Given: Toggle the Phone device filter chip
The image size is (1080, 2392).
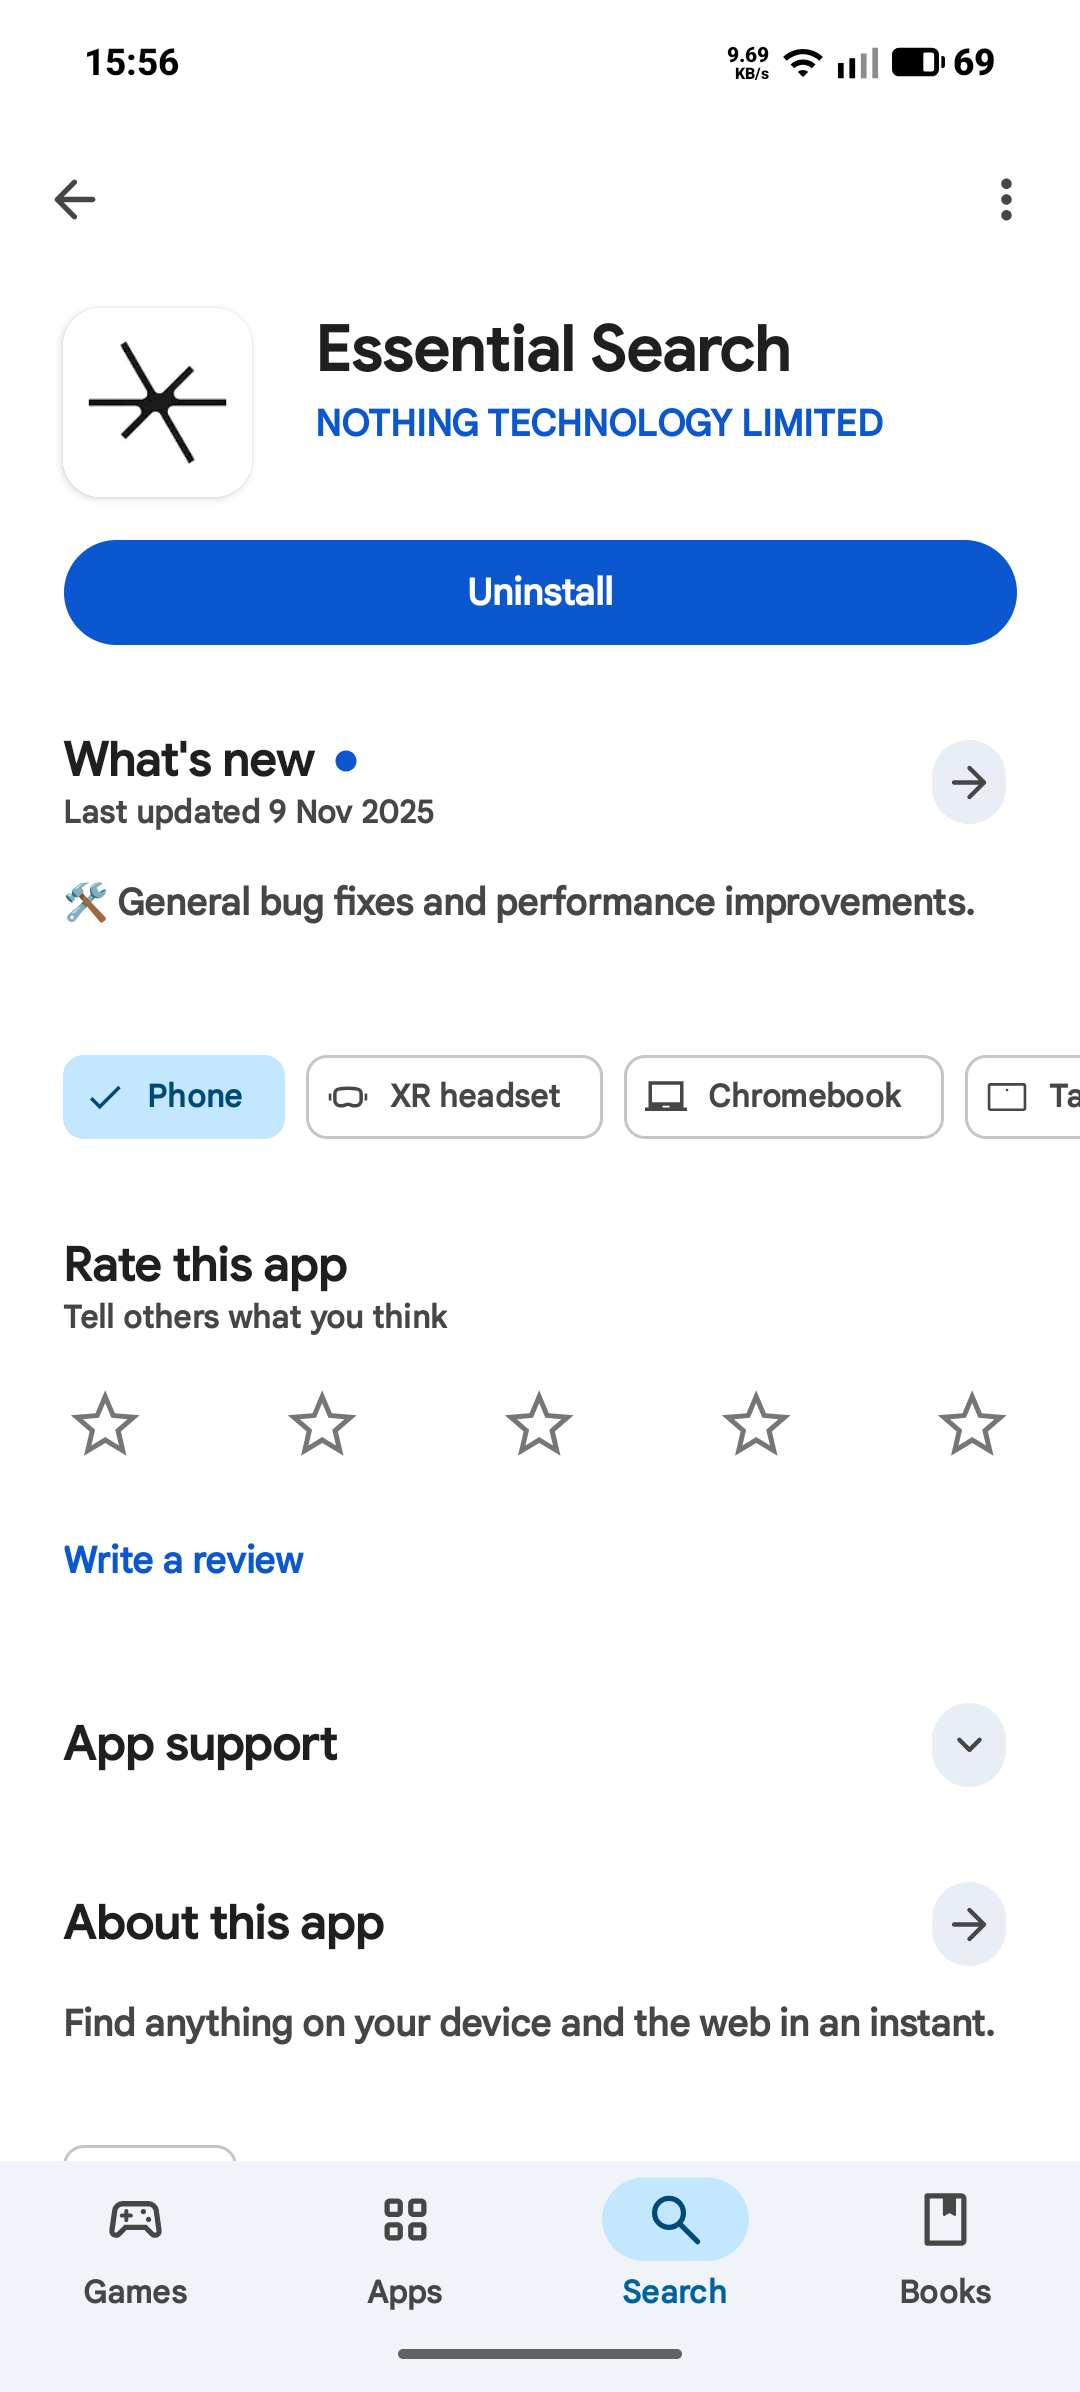Looking at the screenshot, I should click(x=174, y=1097).
